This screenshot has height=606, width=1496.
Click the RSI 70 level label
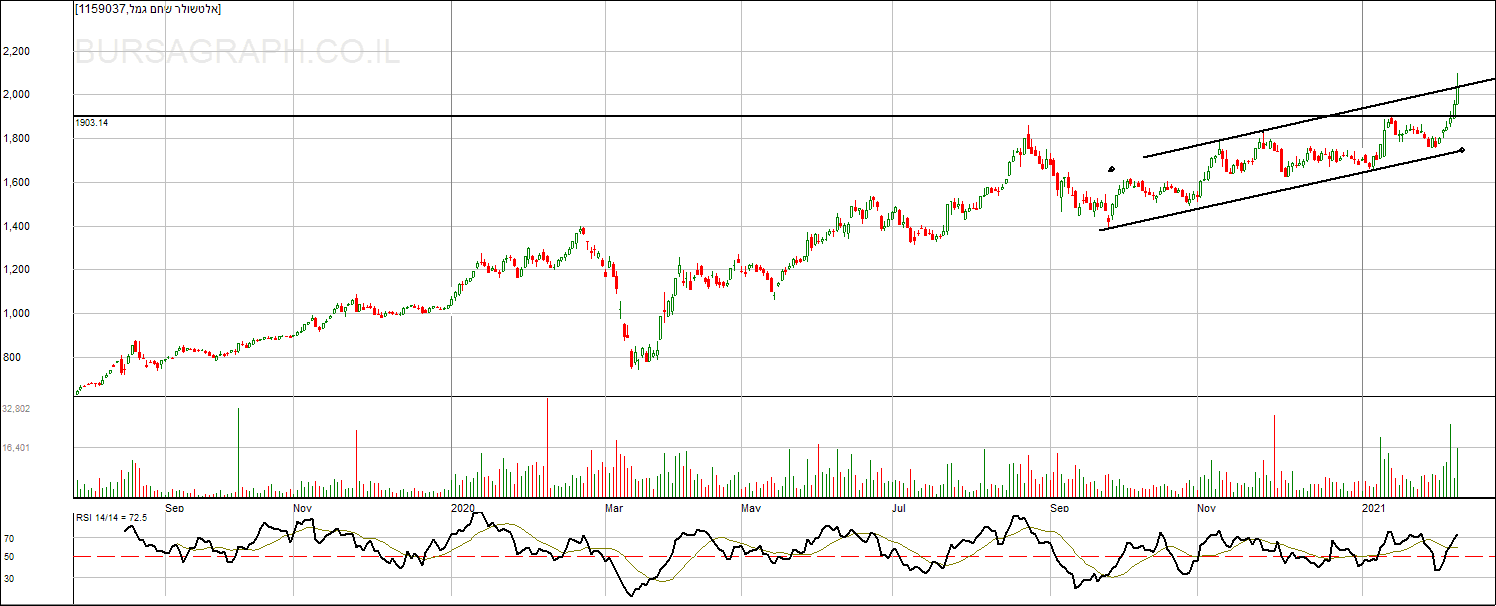[x=8, y=538]
